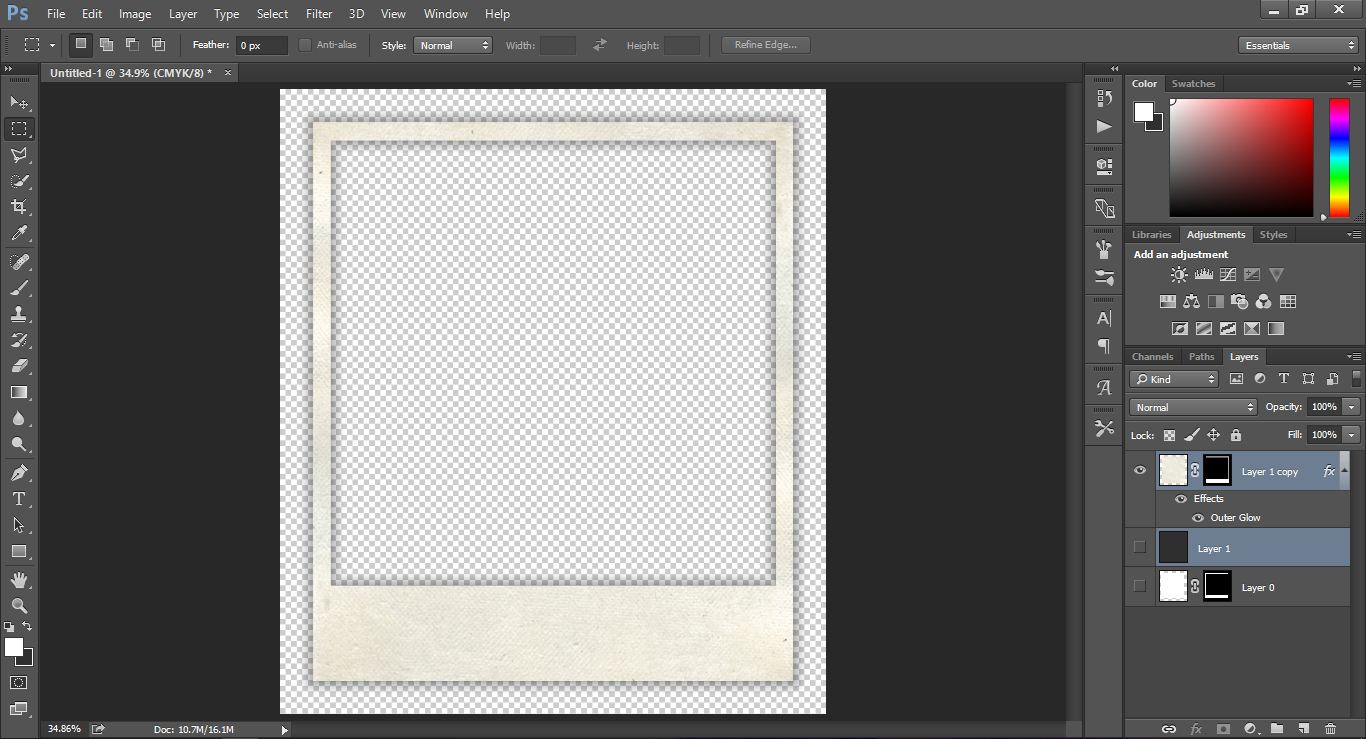
Task: Switch to the Swatches tab
Action: (x=1193, y=84)
